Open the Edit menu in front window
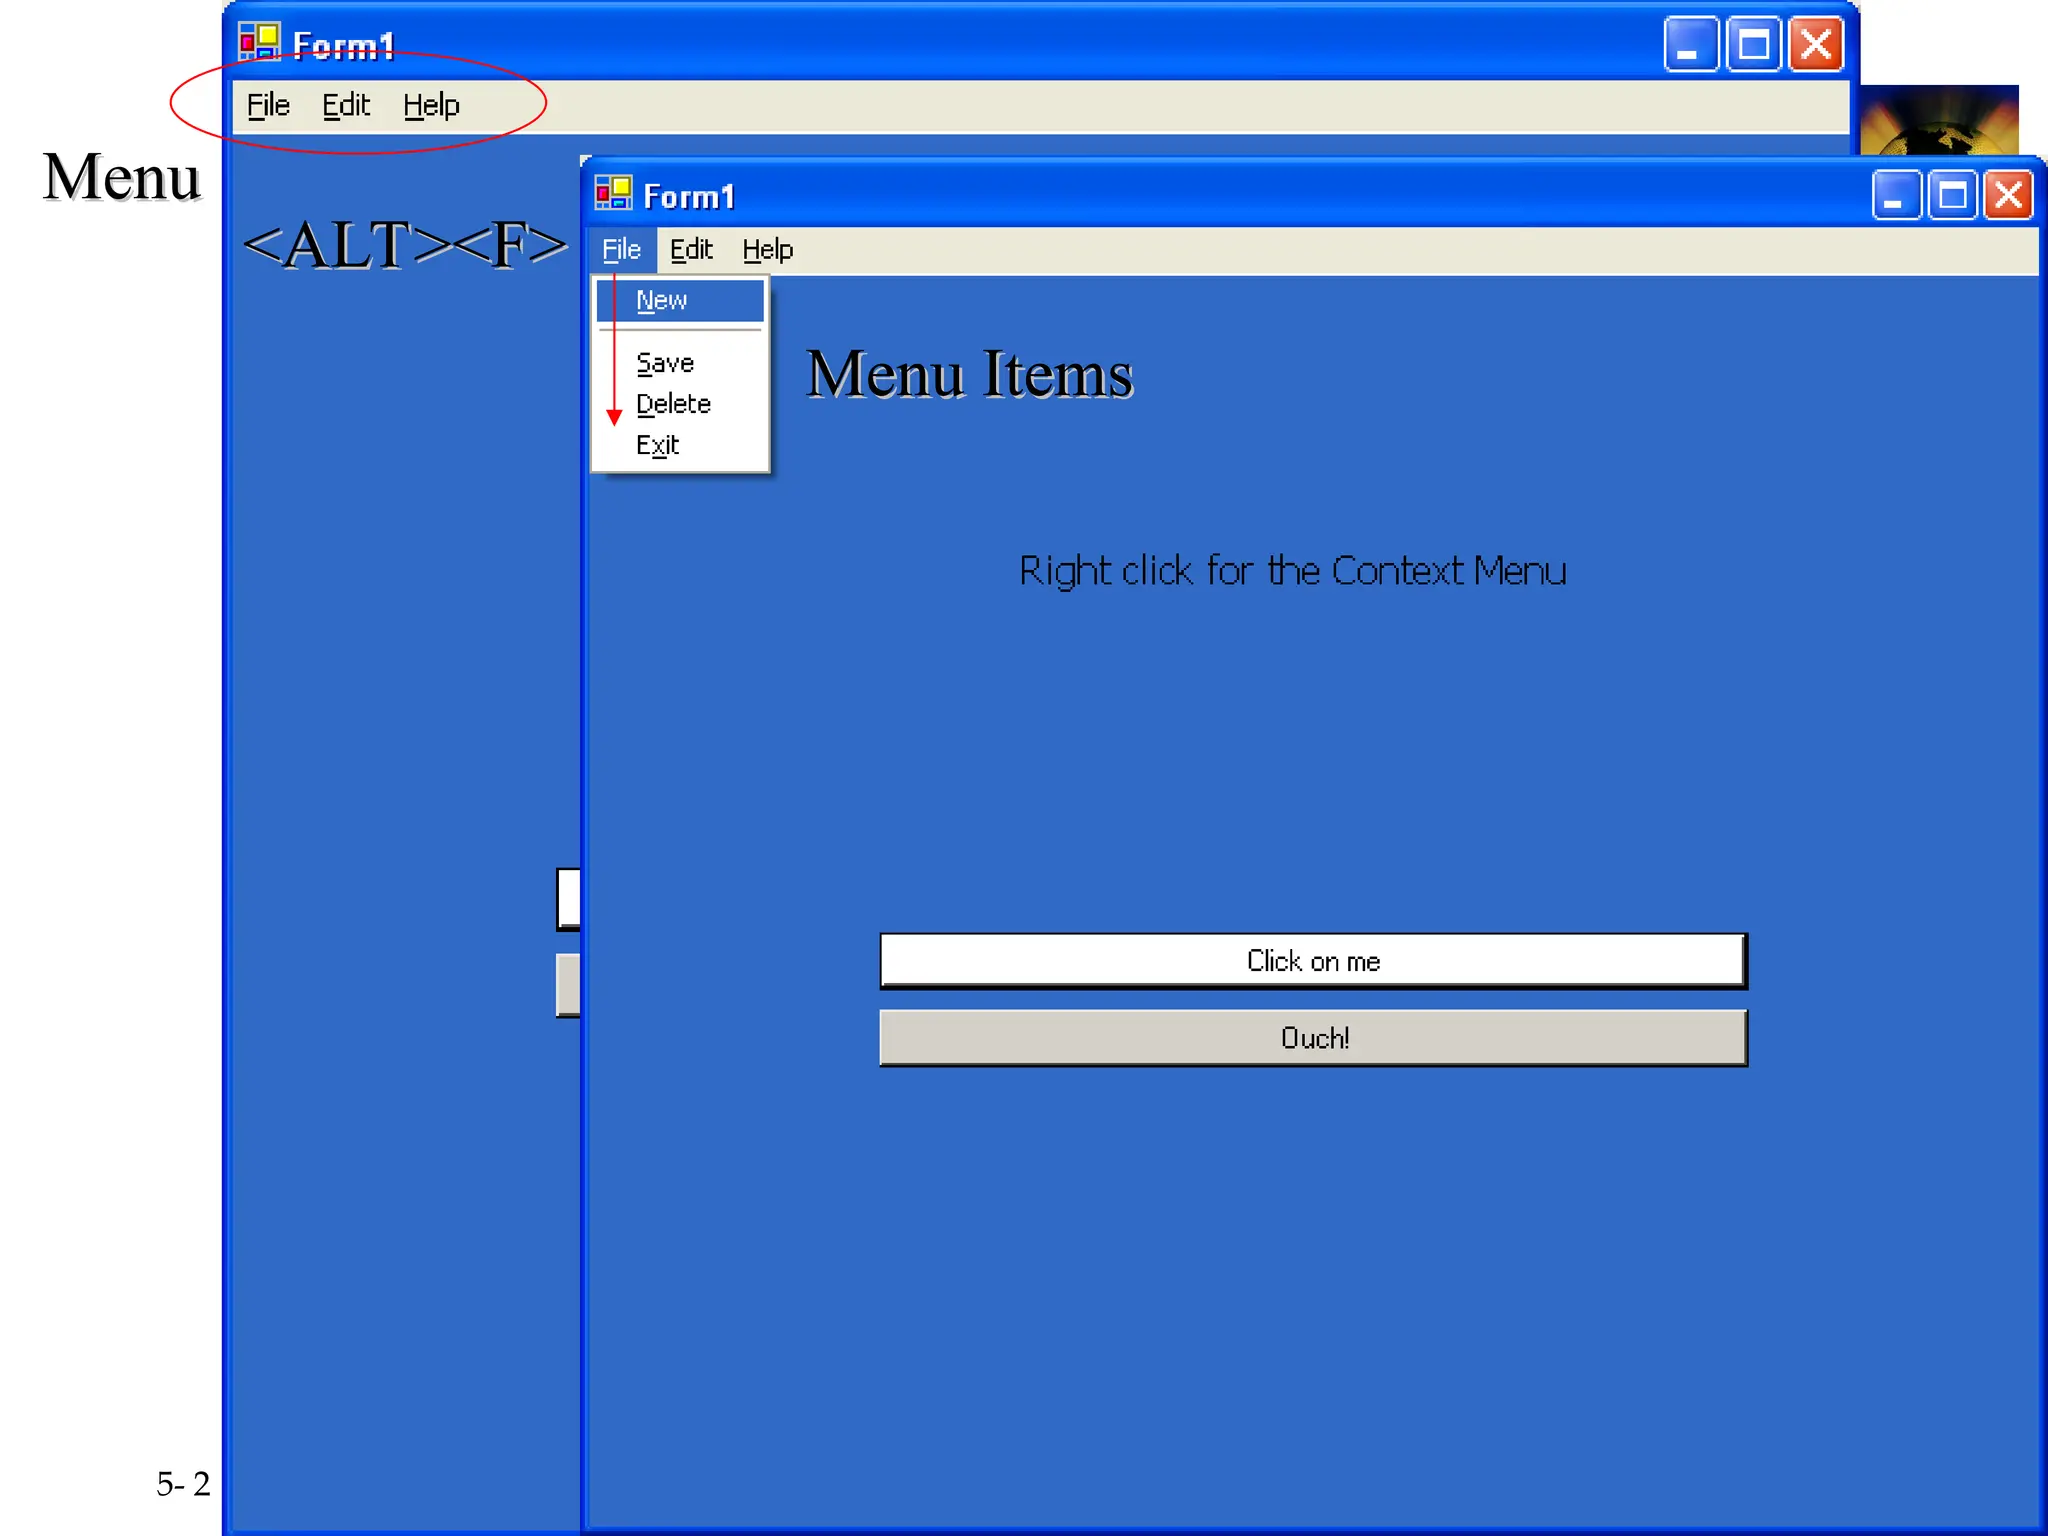Screen dimensions: 2048x1536 [x=691, y=250]
